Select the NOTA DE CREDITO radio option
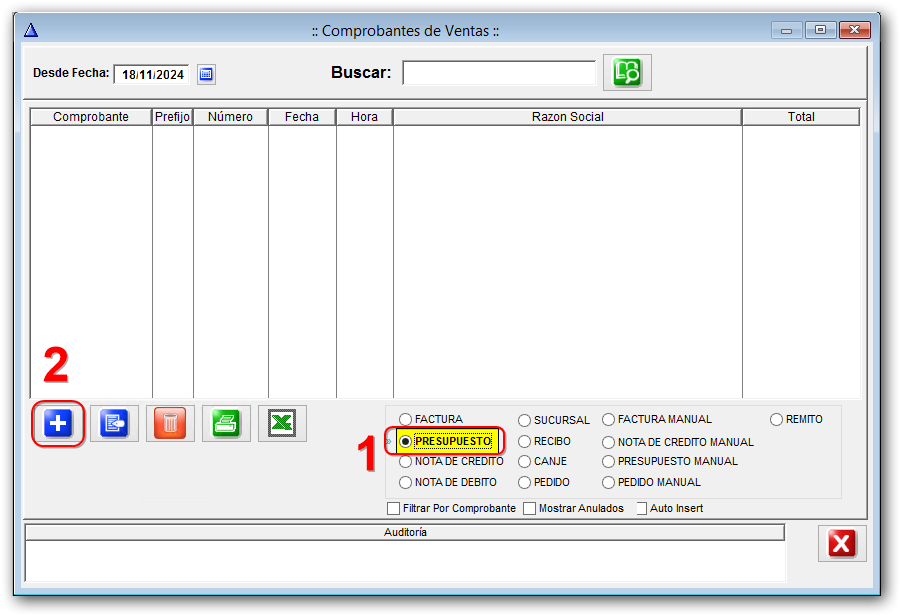This screenshot has width=901, height=616. click(x=406, y=462)
